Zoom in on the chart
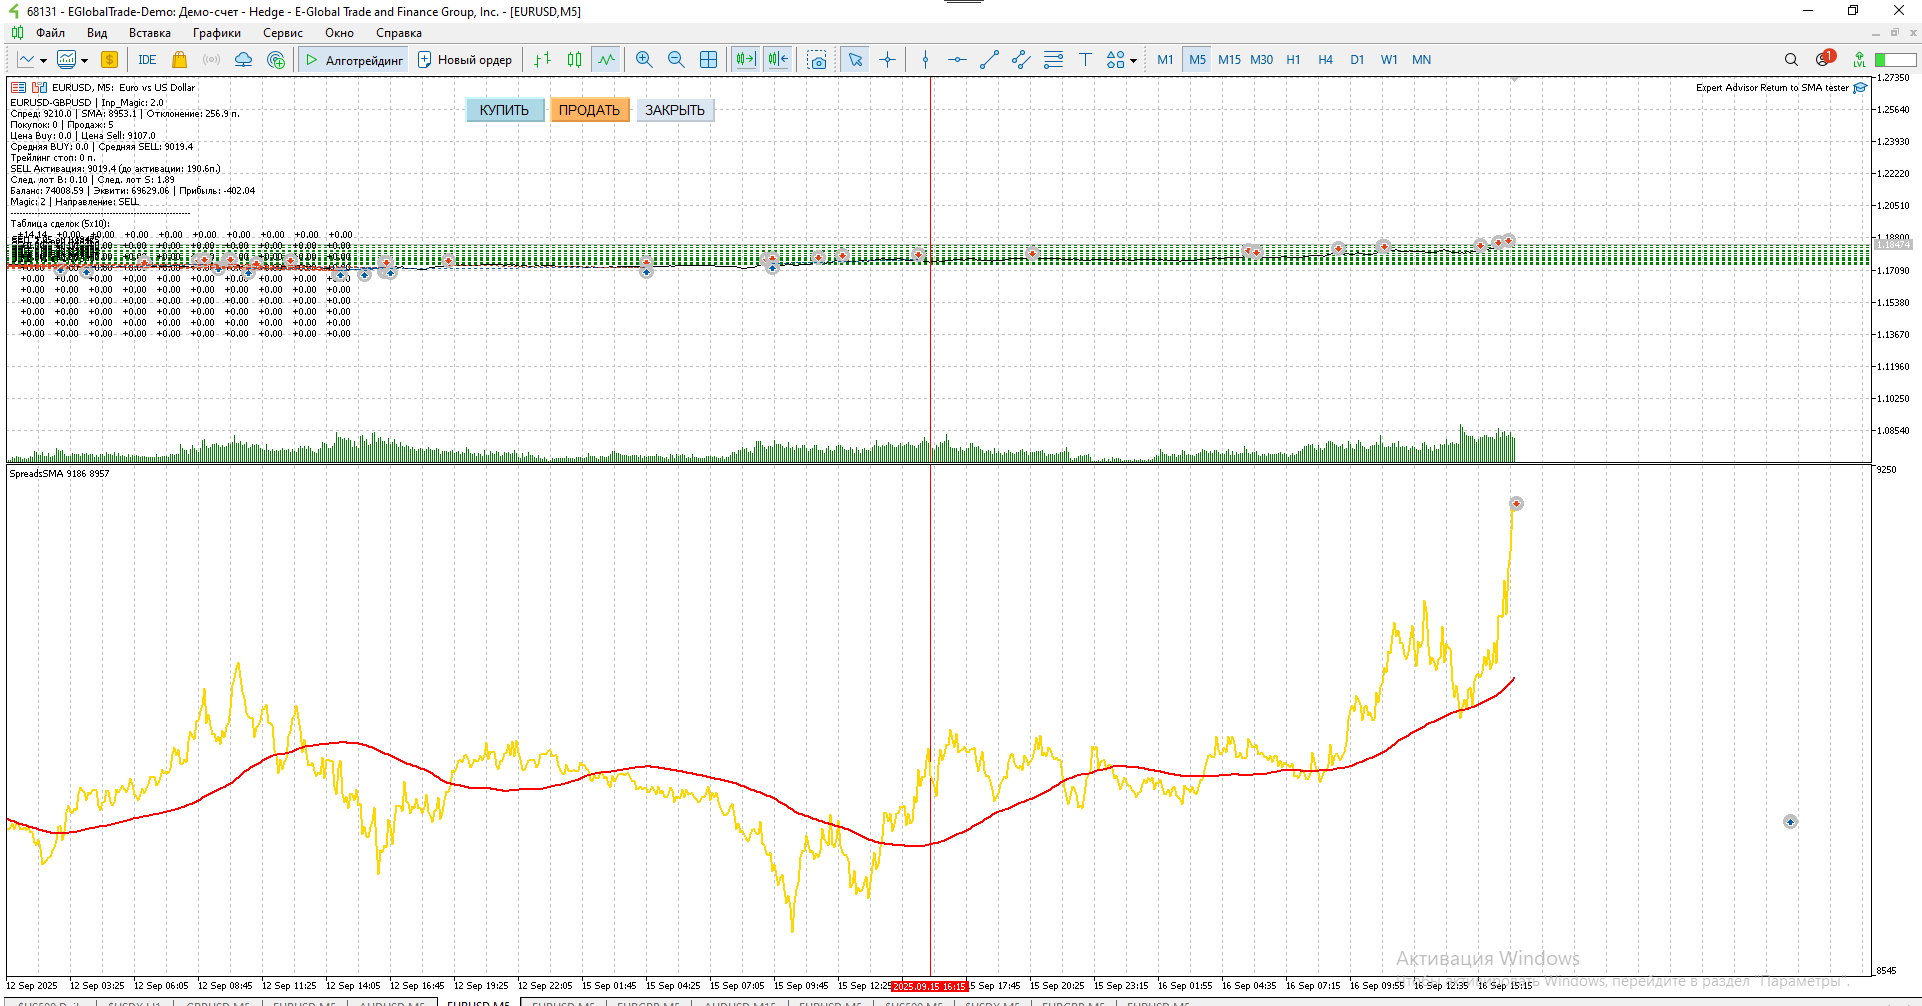This screenshot has width=1922, height=1006. click(x=644, y=60)
